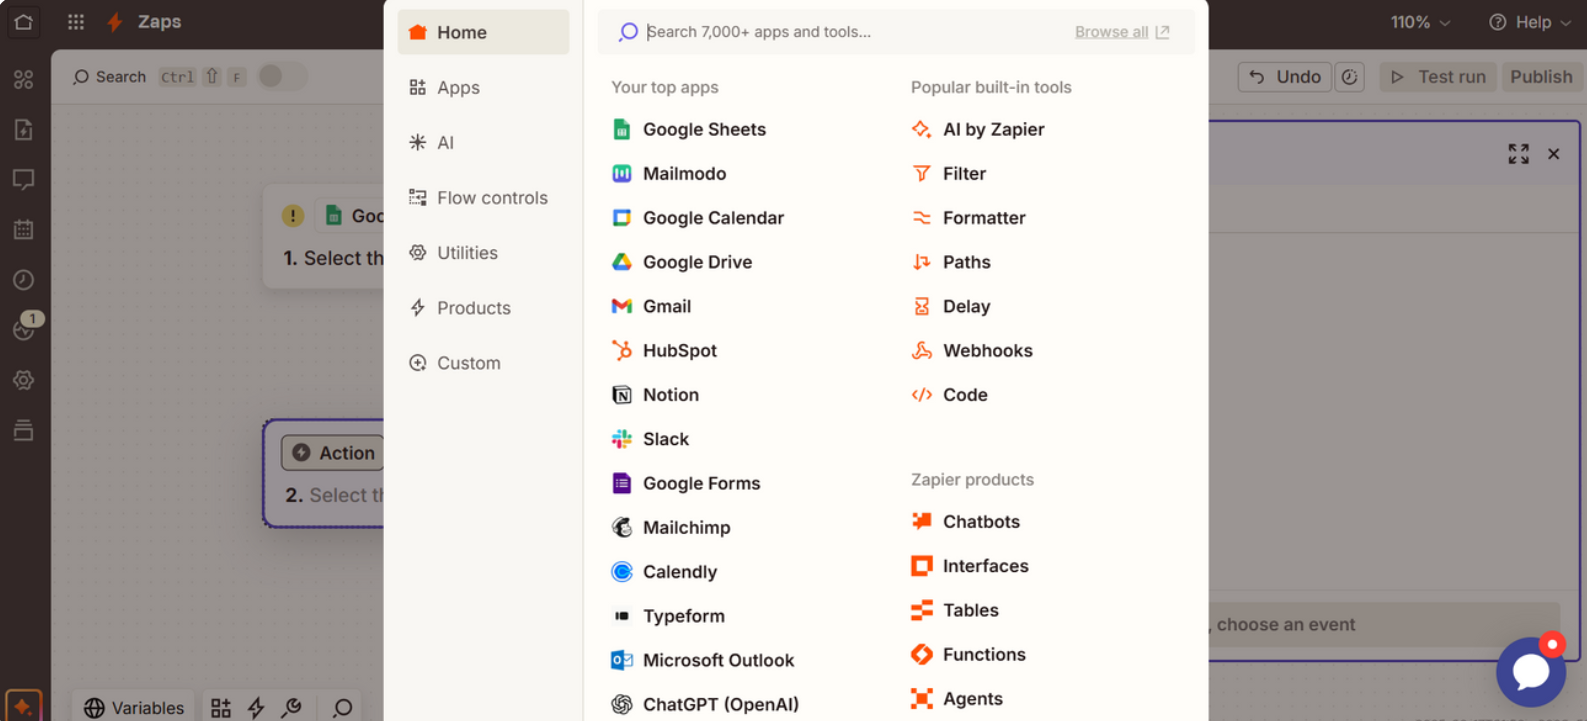Open the 110% zoom dropdown
1587x721 pixels.
pyautogui.click(x=1420, y=22)
